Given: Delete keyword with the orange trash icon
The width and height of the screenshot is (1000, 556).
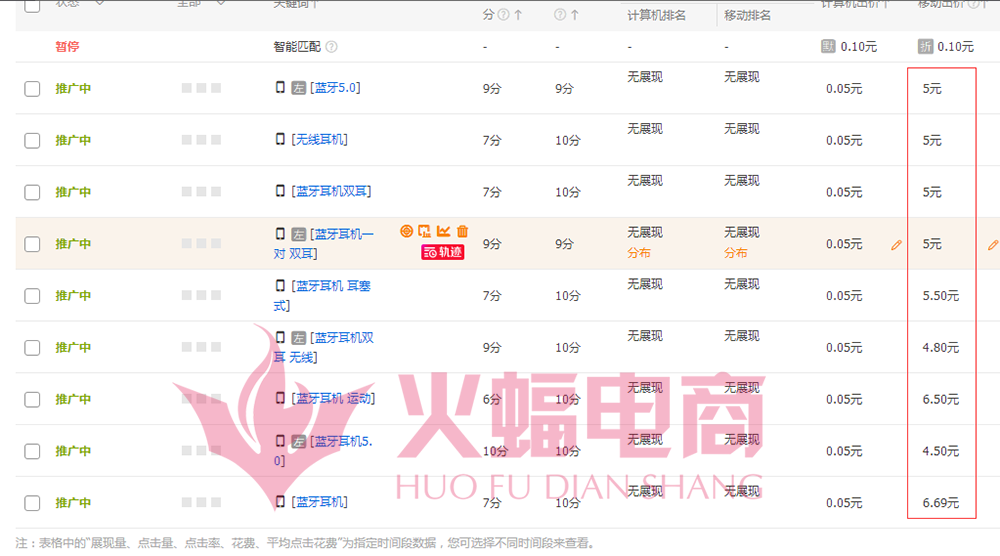Looking at the screenshot, I should (462, 231).
